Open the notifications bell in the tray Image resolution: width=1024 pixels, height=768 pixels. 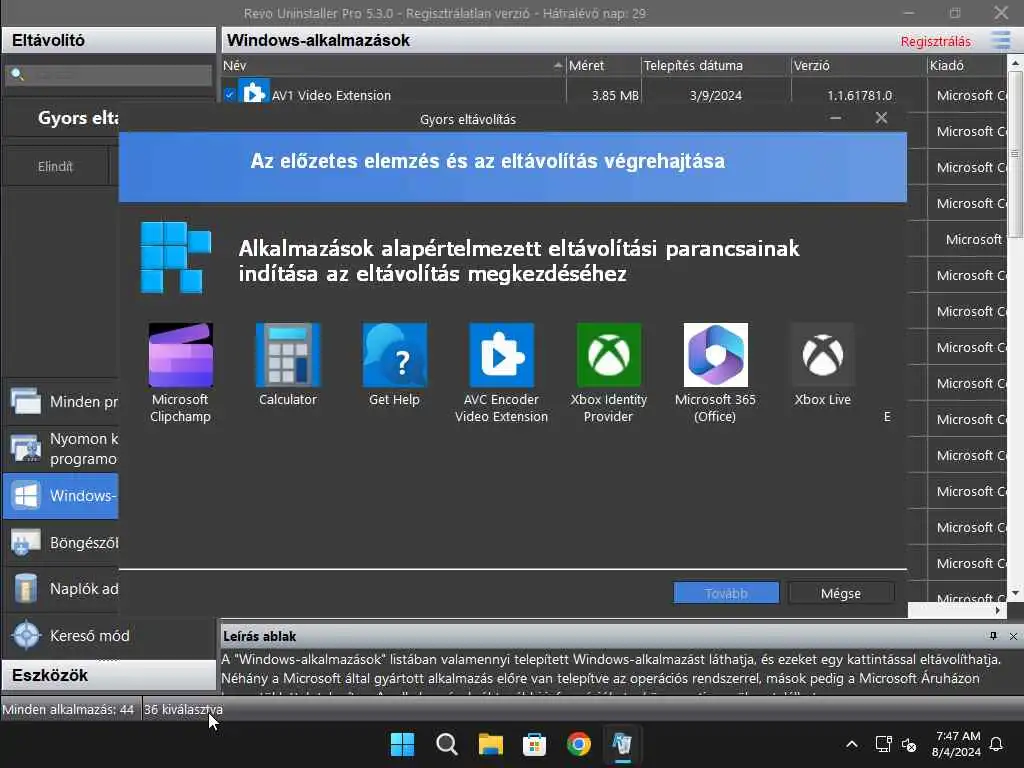pyautogui.click(x=997, y=744)
